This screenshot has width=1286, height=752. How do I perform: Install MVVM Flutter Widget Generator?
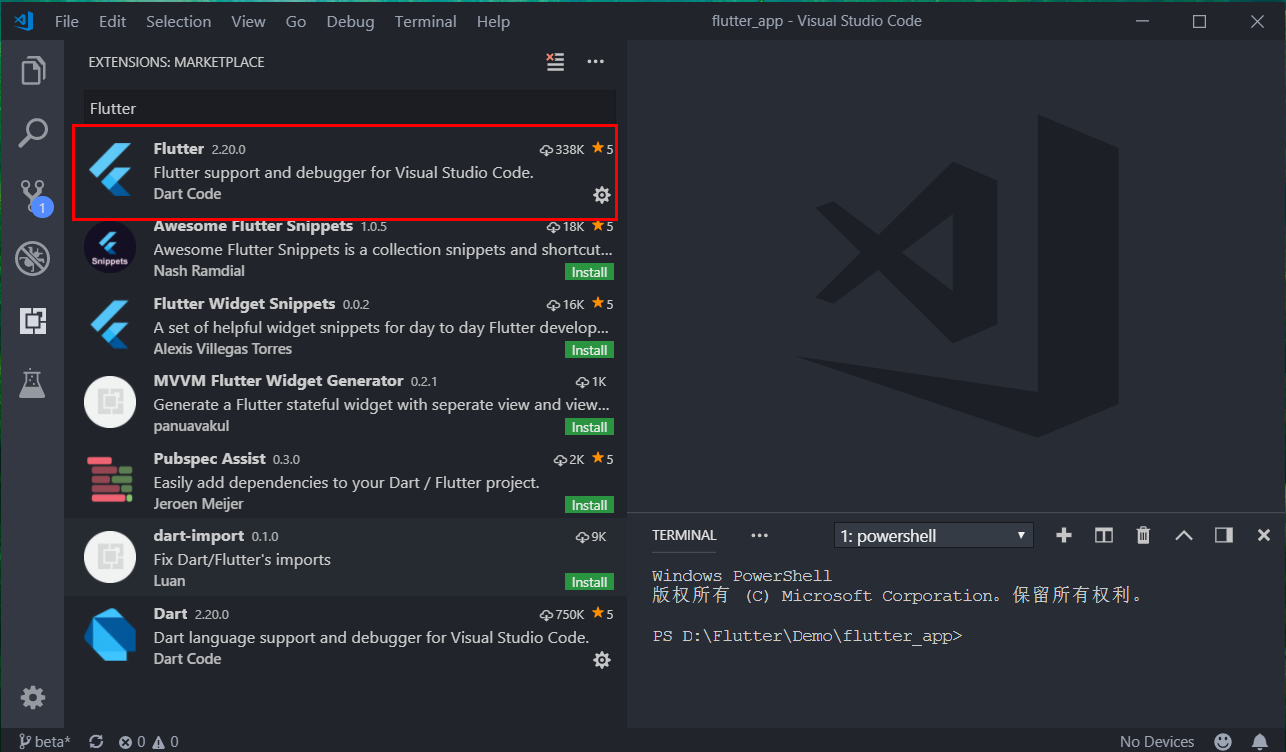[x=589, y=427]
